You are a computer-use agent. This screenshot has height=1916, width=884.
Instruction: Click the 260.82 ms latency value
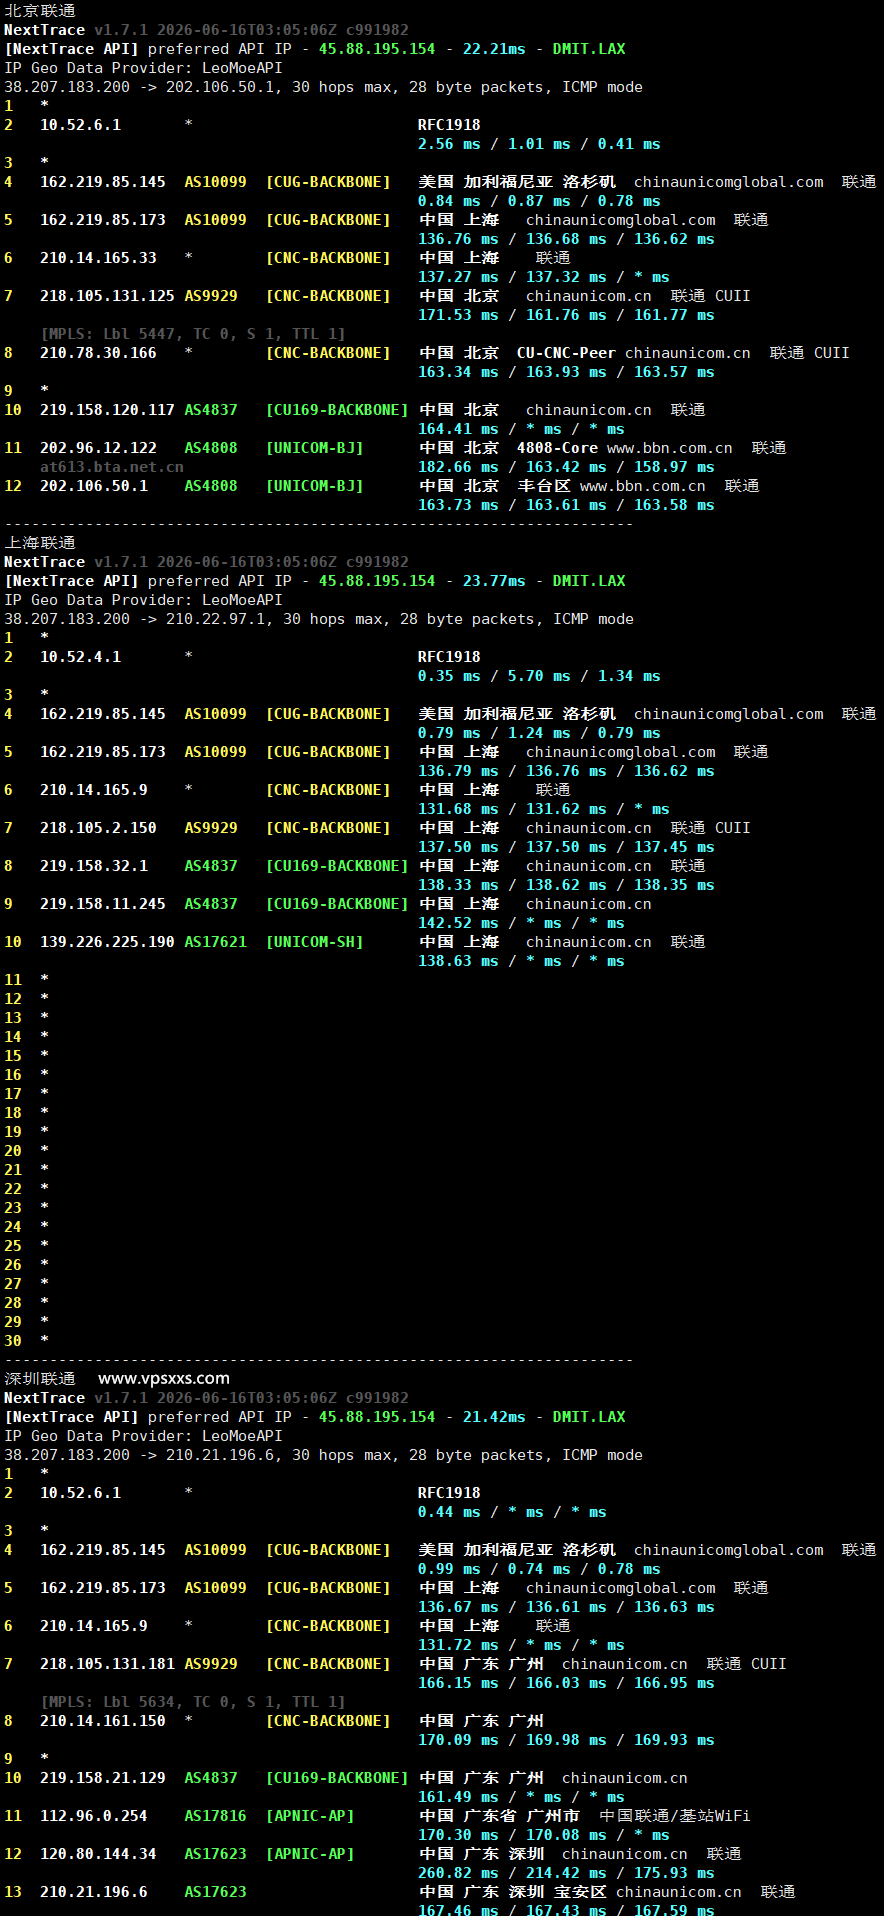458,1873
